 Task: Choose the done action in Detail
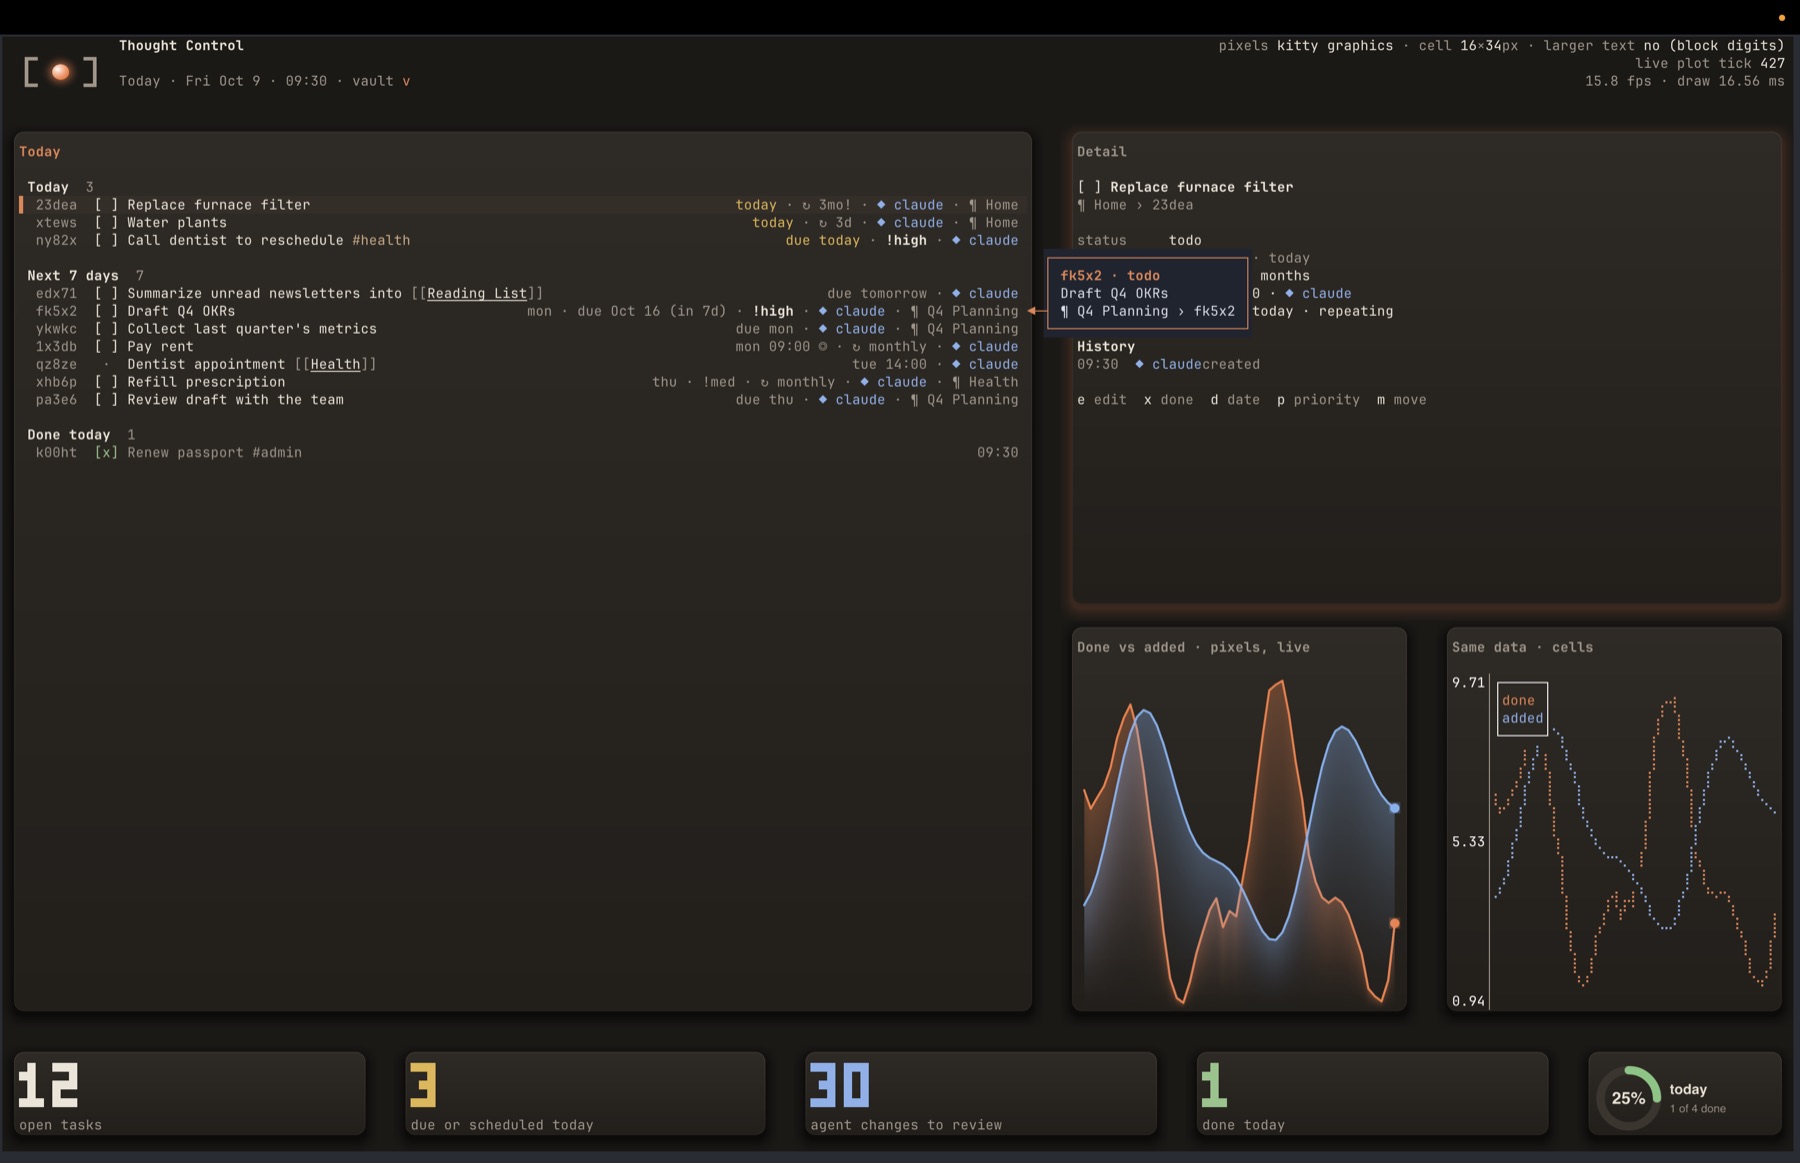(1169, 399)
